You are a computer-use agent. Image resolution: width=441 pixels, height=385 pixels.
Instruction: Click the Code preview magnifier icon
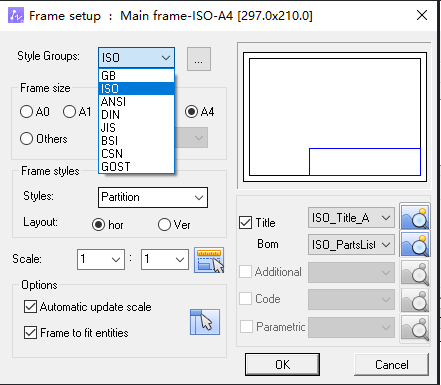(415, 300)
